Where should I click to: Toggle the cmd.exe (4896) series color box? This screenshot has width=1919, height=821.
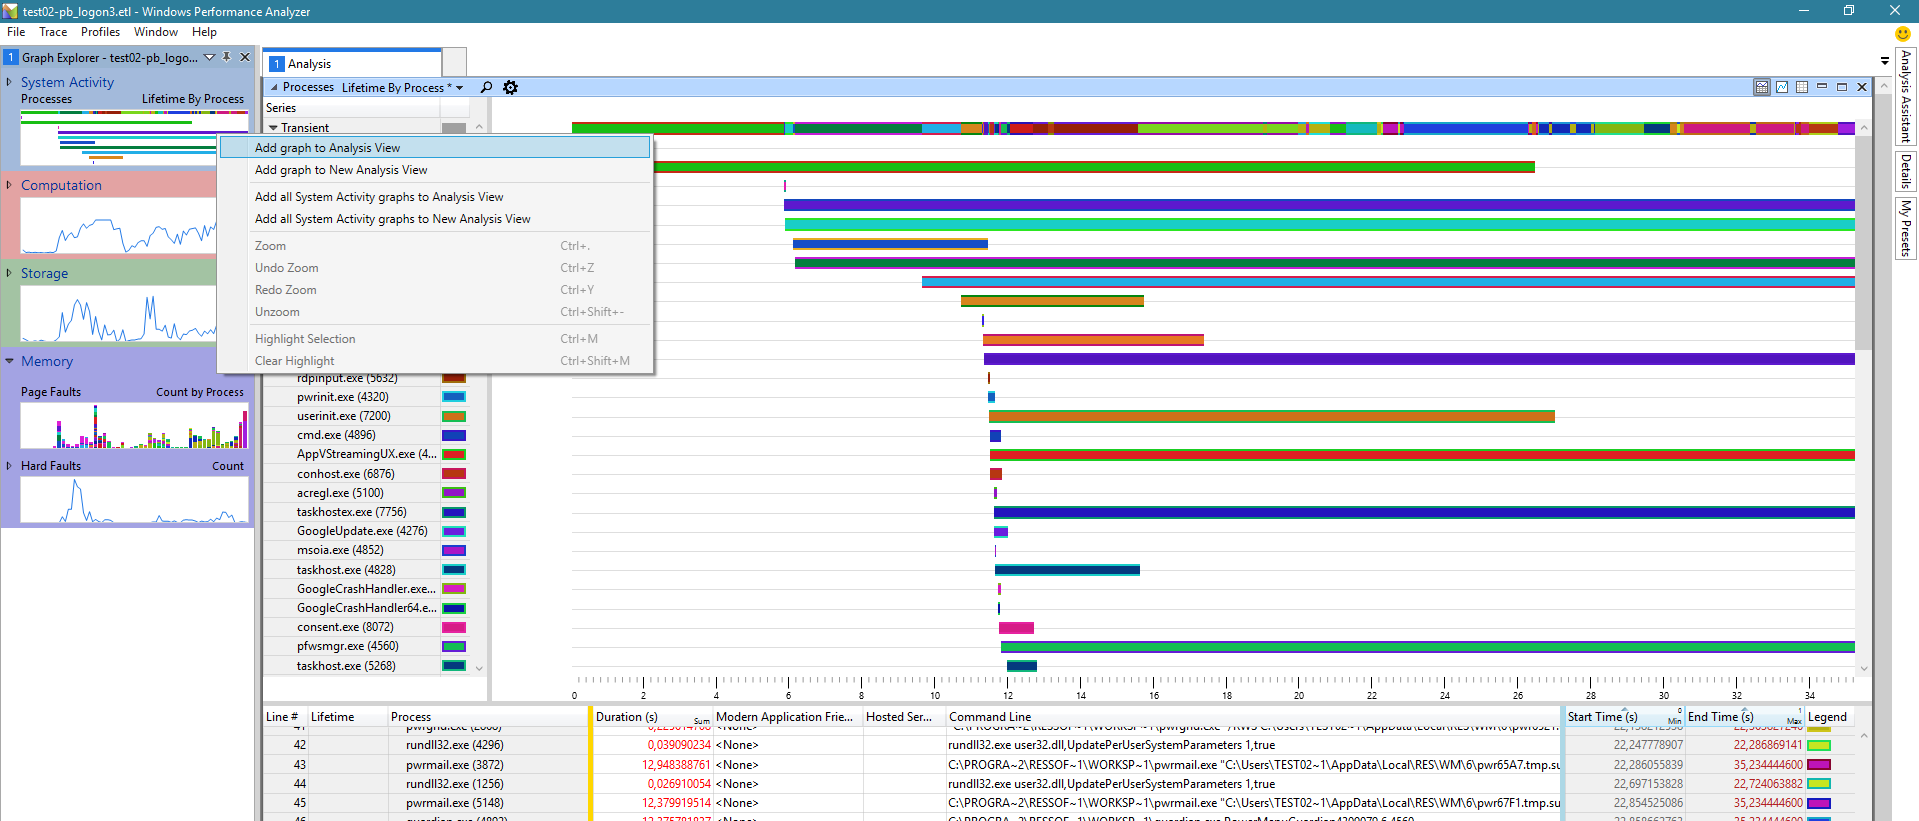coord(453,435)
